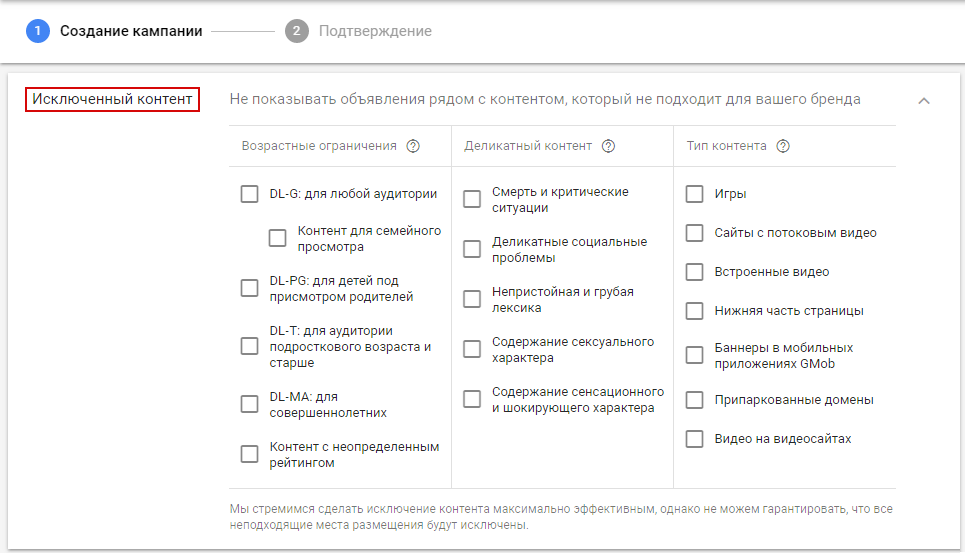965x553 pixels.
Task: Go to step 2 Подтверждение
Action: 296,31
